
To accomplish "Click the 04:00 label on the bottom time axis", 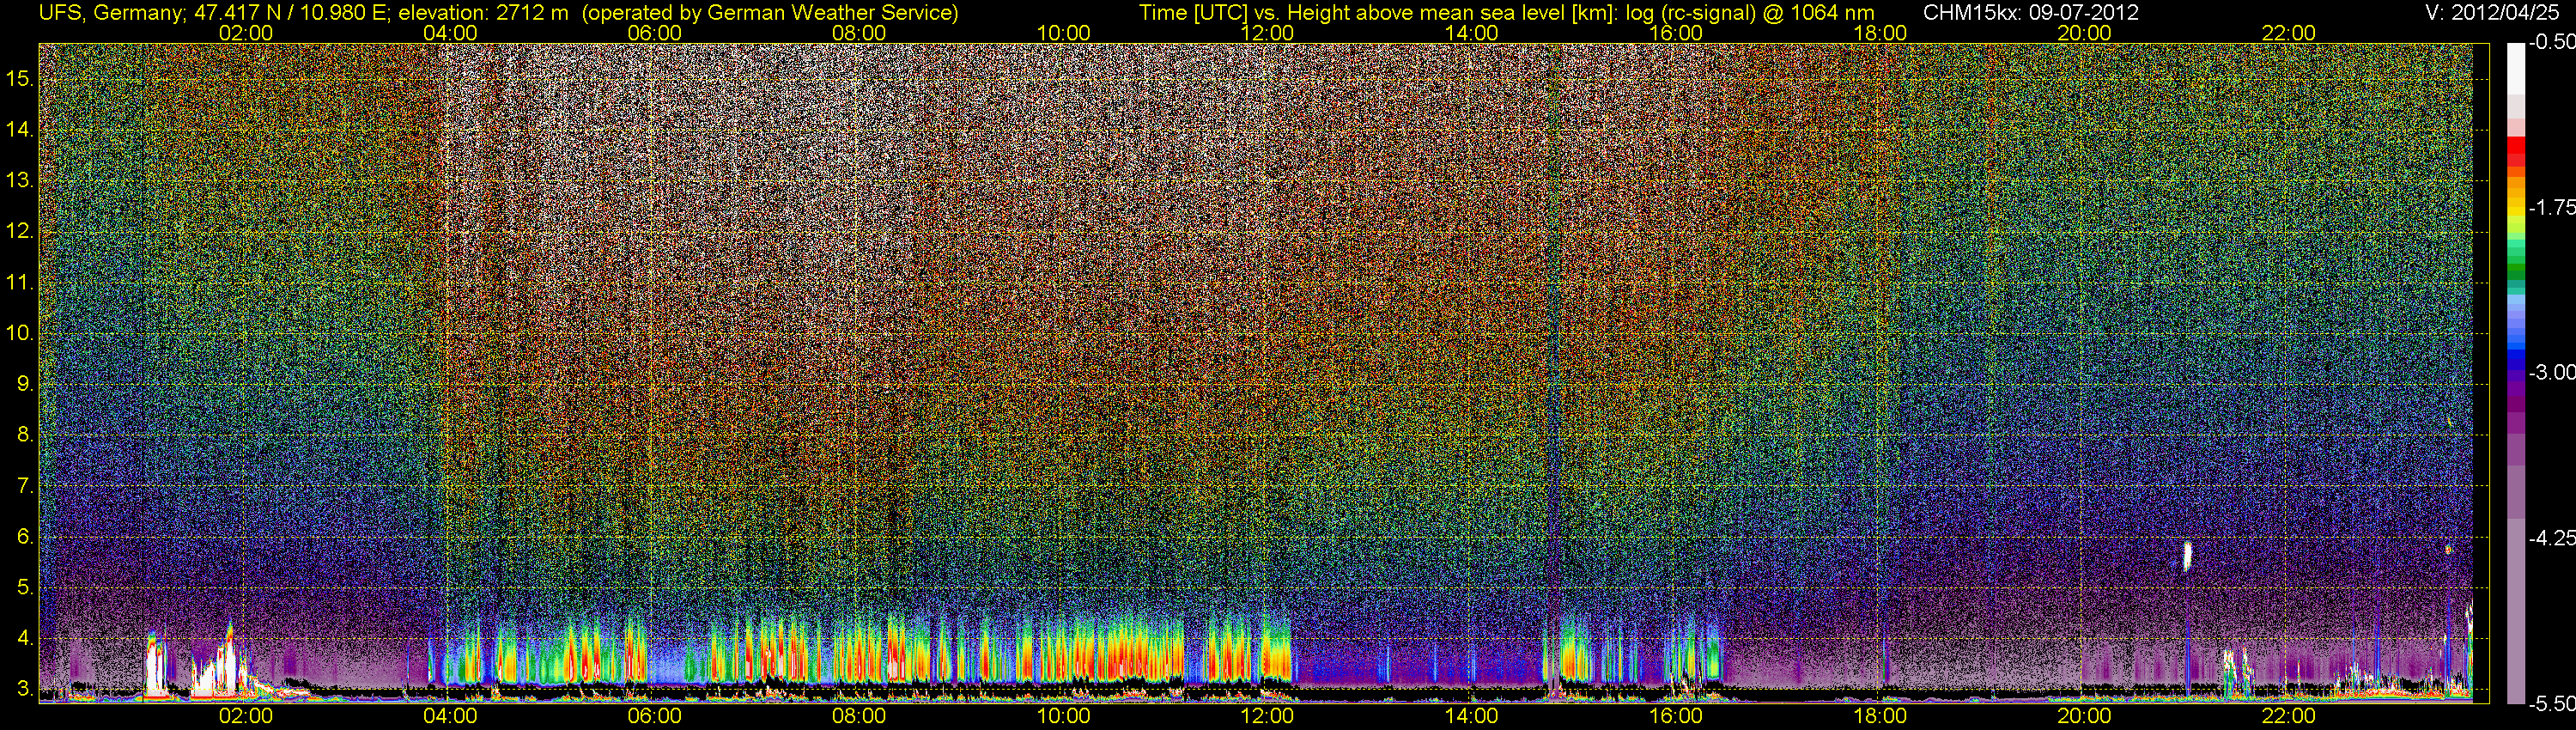I will tap(450, 716).
